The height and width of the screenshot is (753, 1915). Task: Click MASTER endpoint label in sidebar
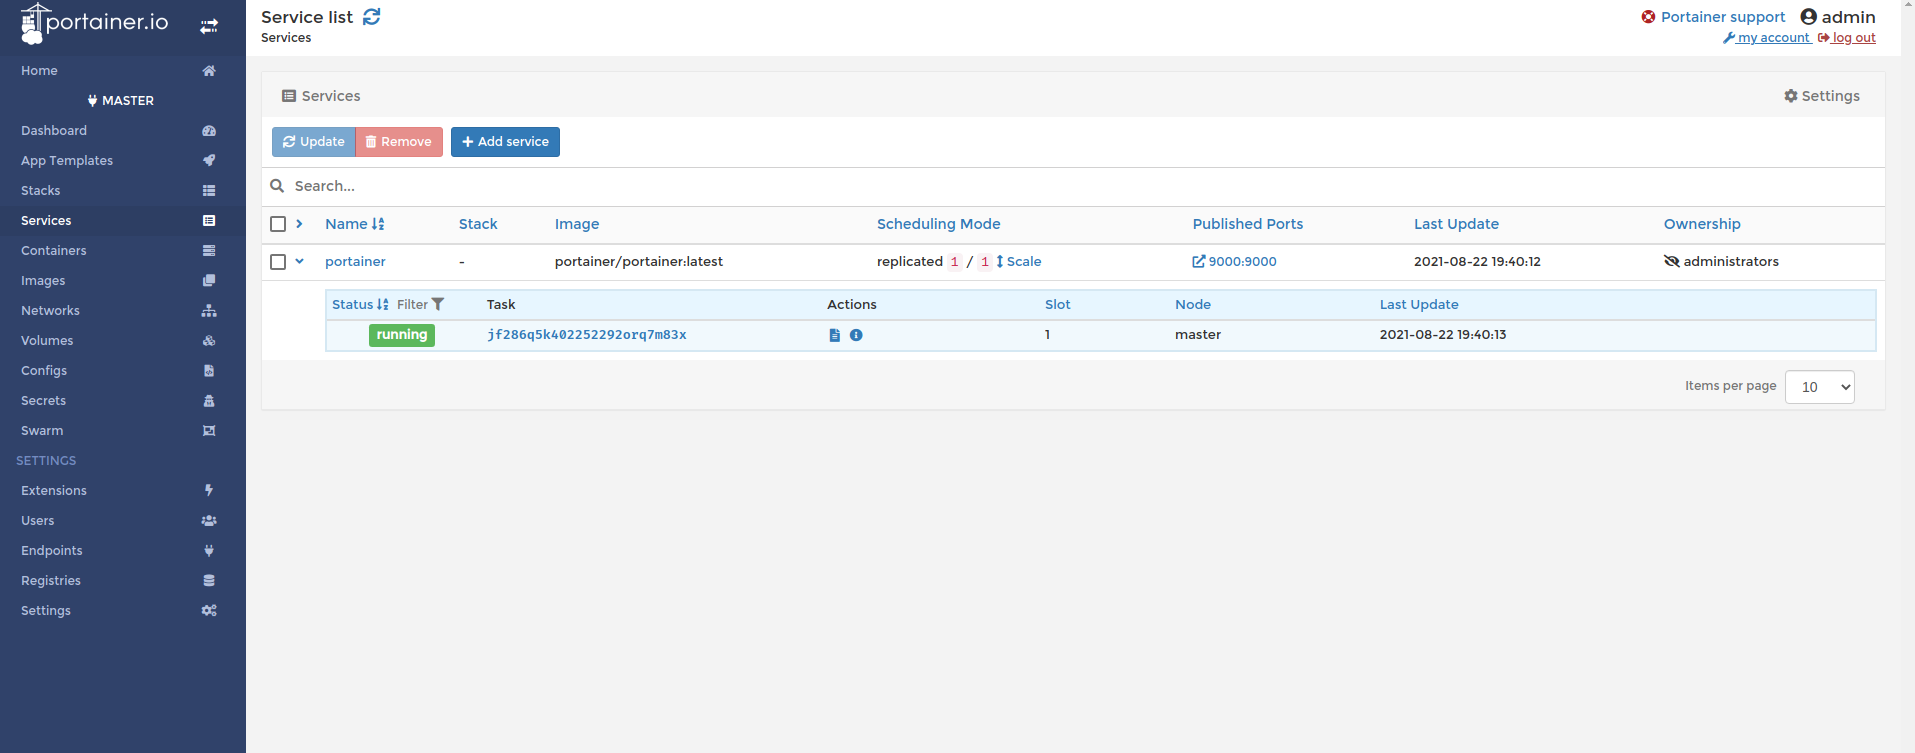120,101
